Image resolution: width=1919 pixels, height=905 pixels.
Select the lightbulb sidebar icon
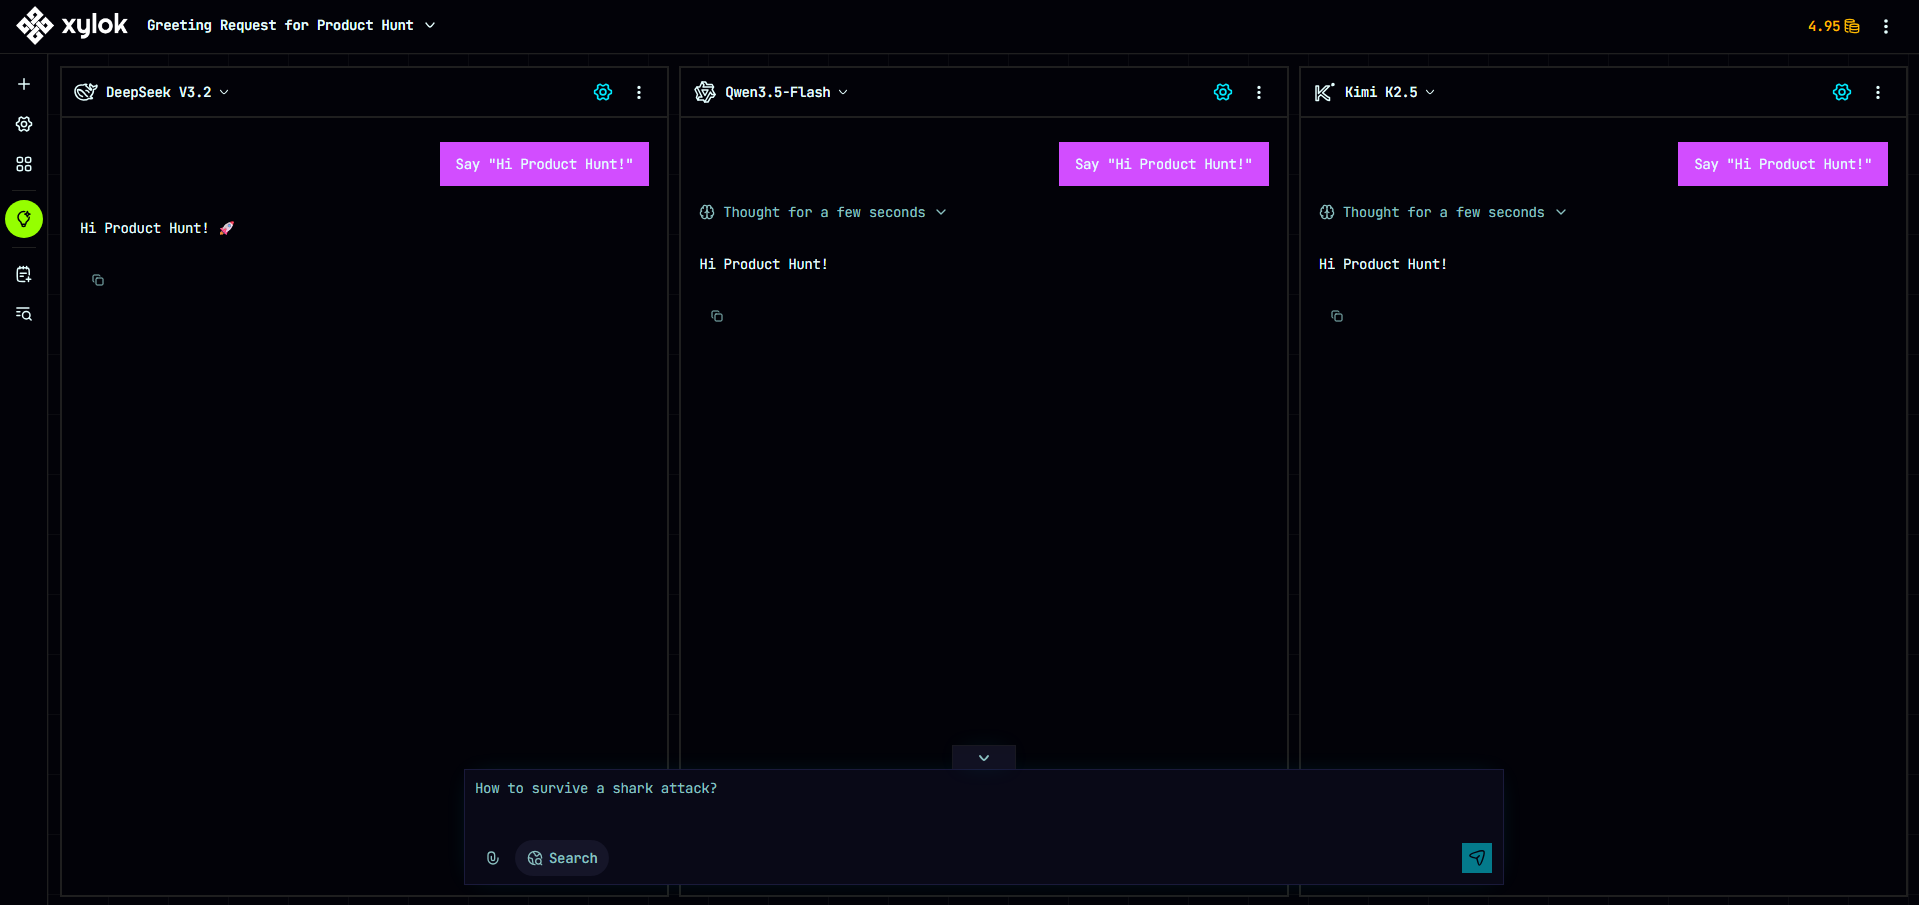pos(24,218)
